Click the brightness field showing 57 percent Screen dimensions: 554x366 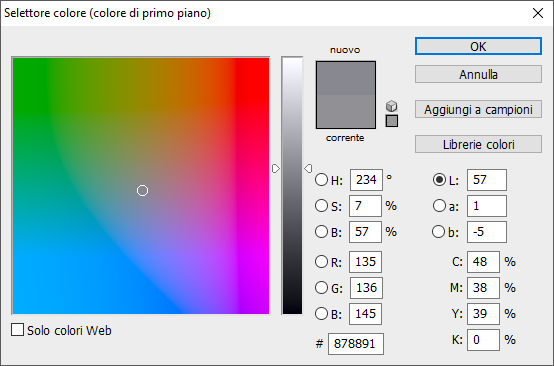pyautogui.click(x=365, y=232)
